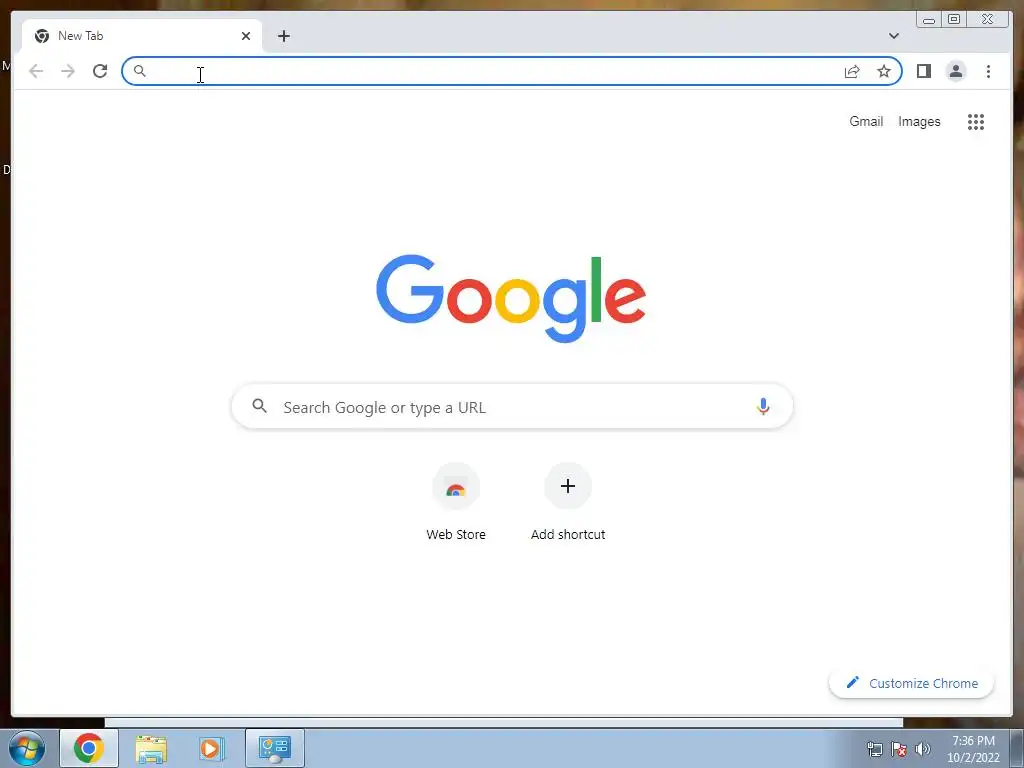Viewport: 1024px width, 768px height.
Task: Click the search icon in the address bar
Action: (140, 71)
